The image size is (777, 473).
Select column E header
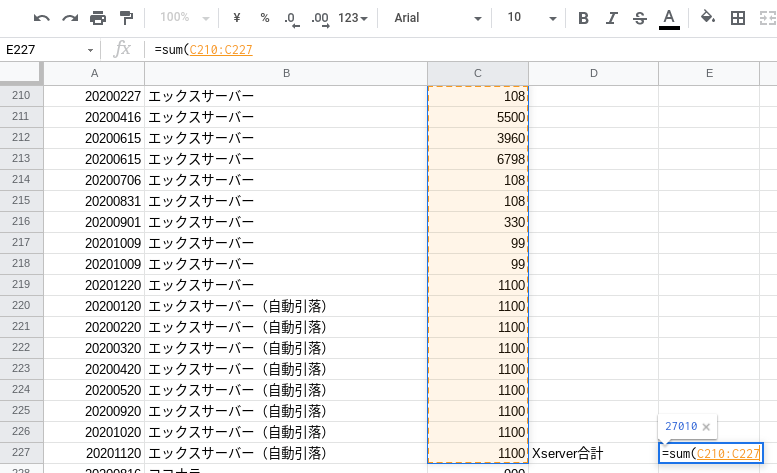pos(709,73)
